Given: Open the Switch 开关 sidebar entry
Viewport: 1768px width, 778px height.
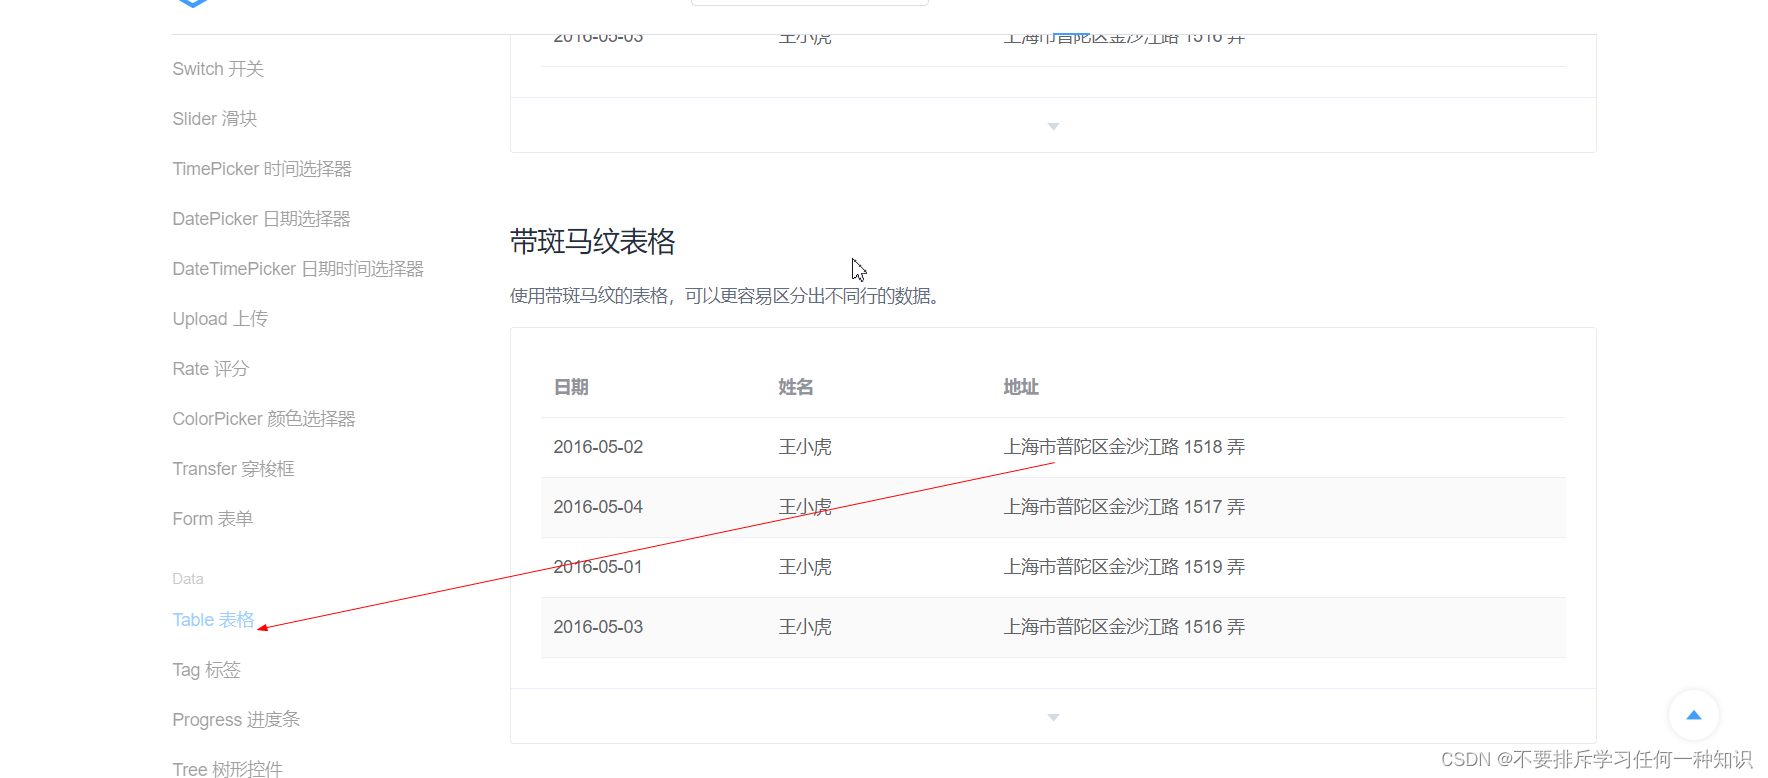Looking at the screenshot, I should coord(218,69).
